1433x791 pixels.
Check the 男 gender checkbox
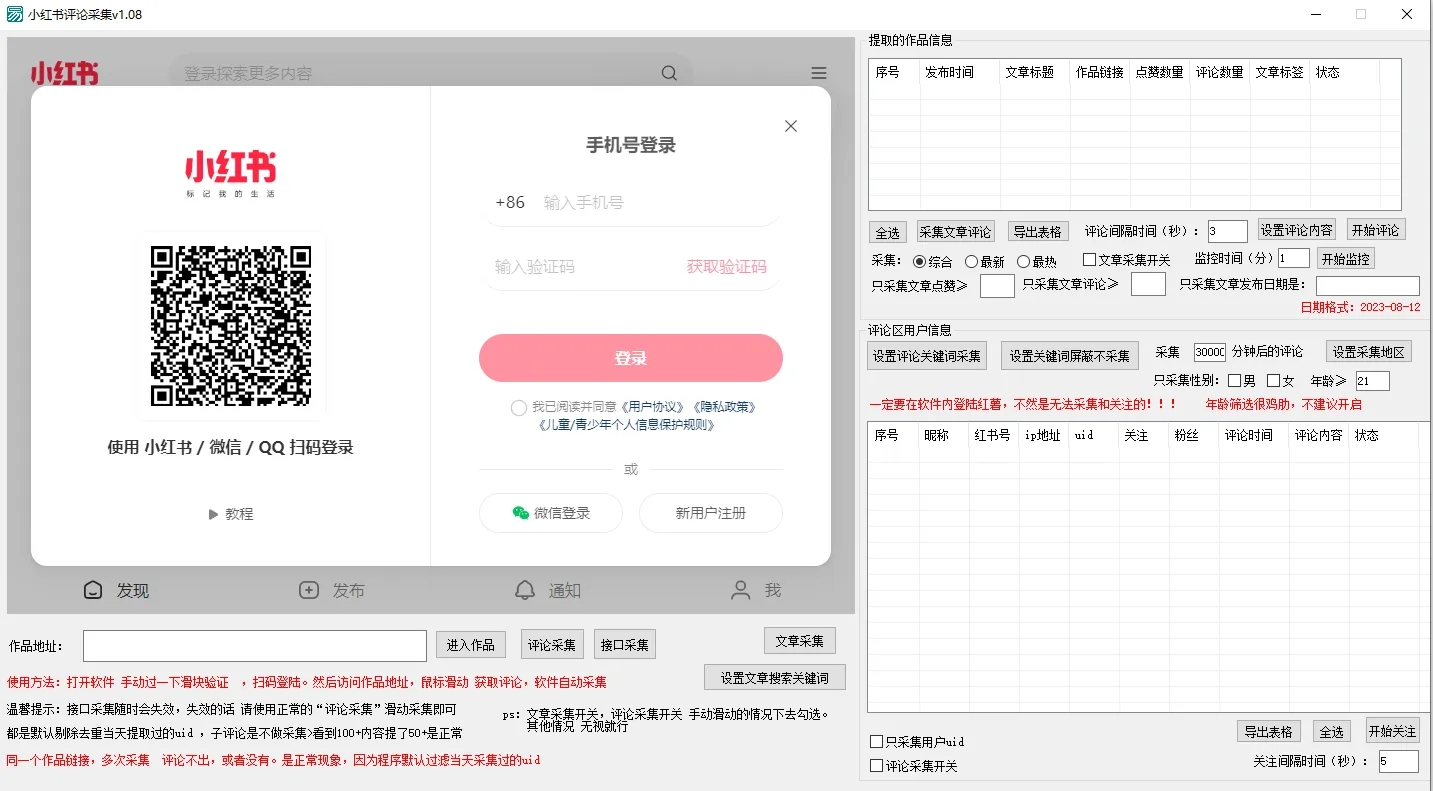click(1234, 381)
